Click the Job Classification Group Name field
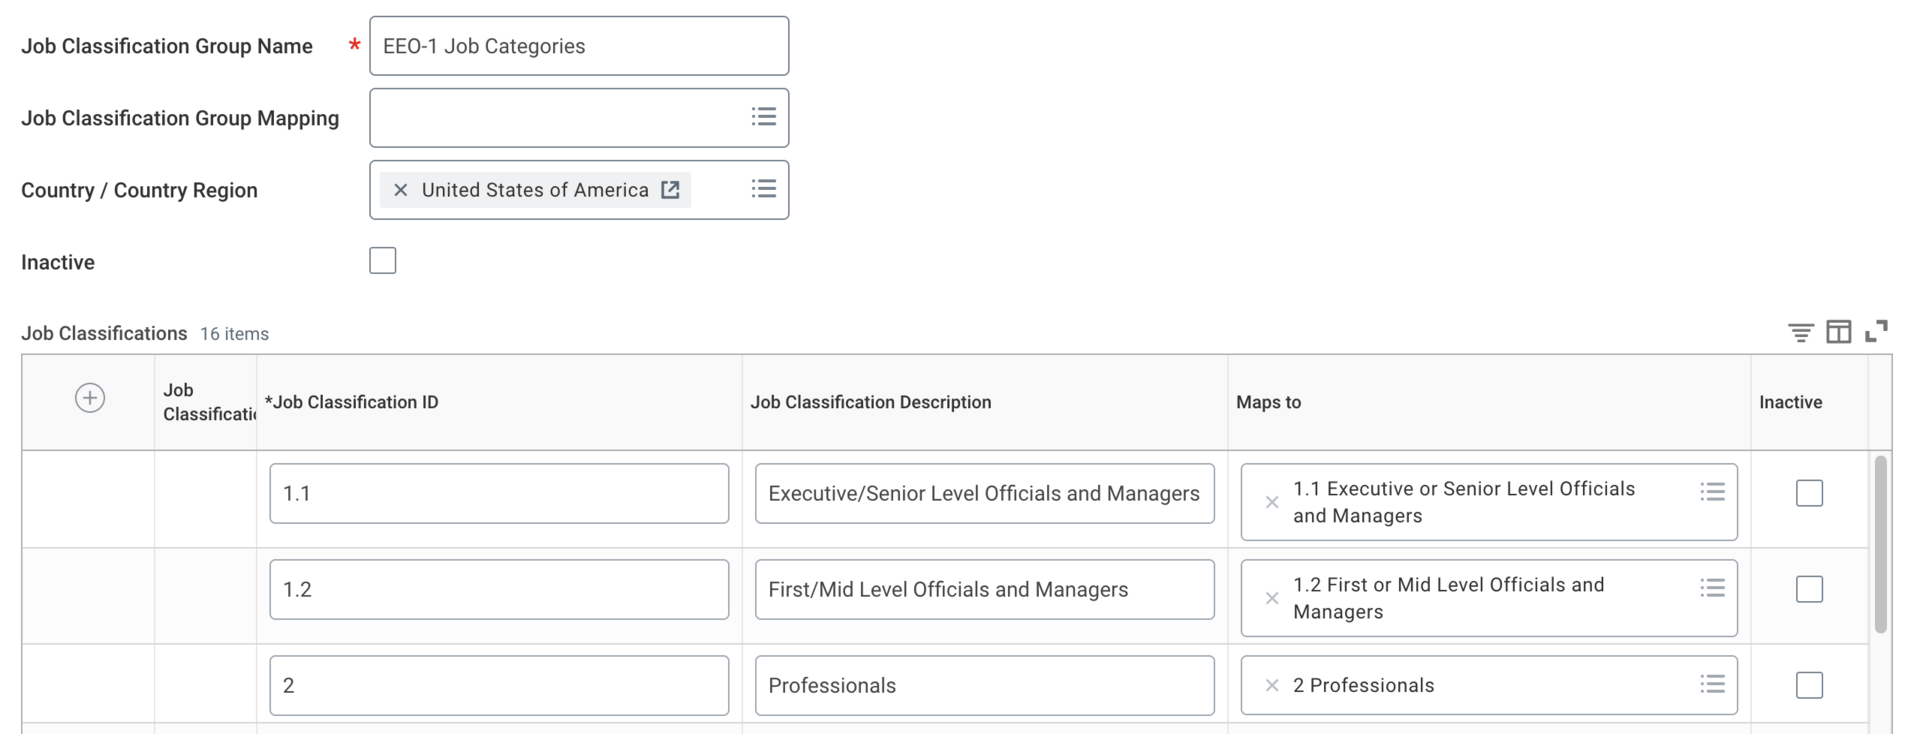This screenshot has height=734, width=1920. tap(578, 46)
